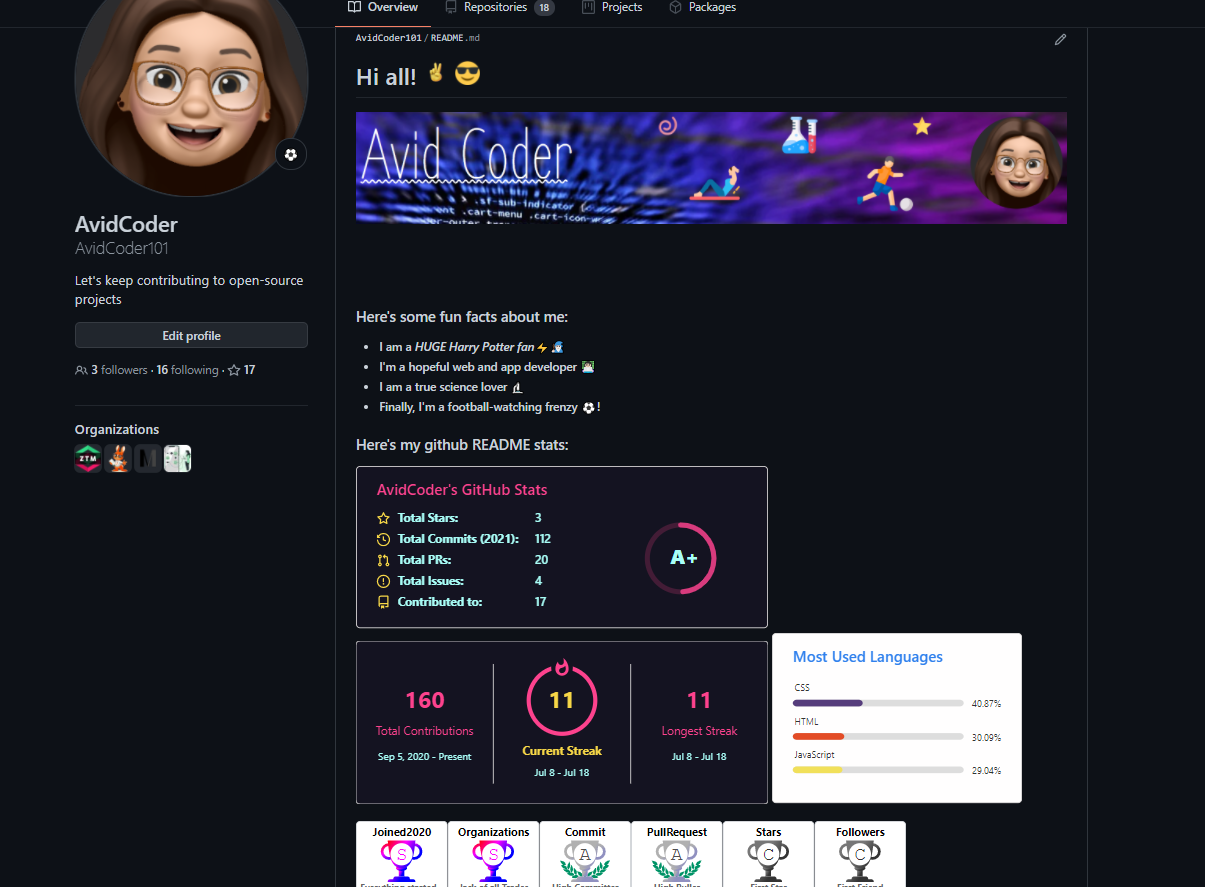
Task: Open the status gear on the avatar
Action: click(x=290, y=154)
